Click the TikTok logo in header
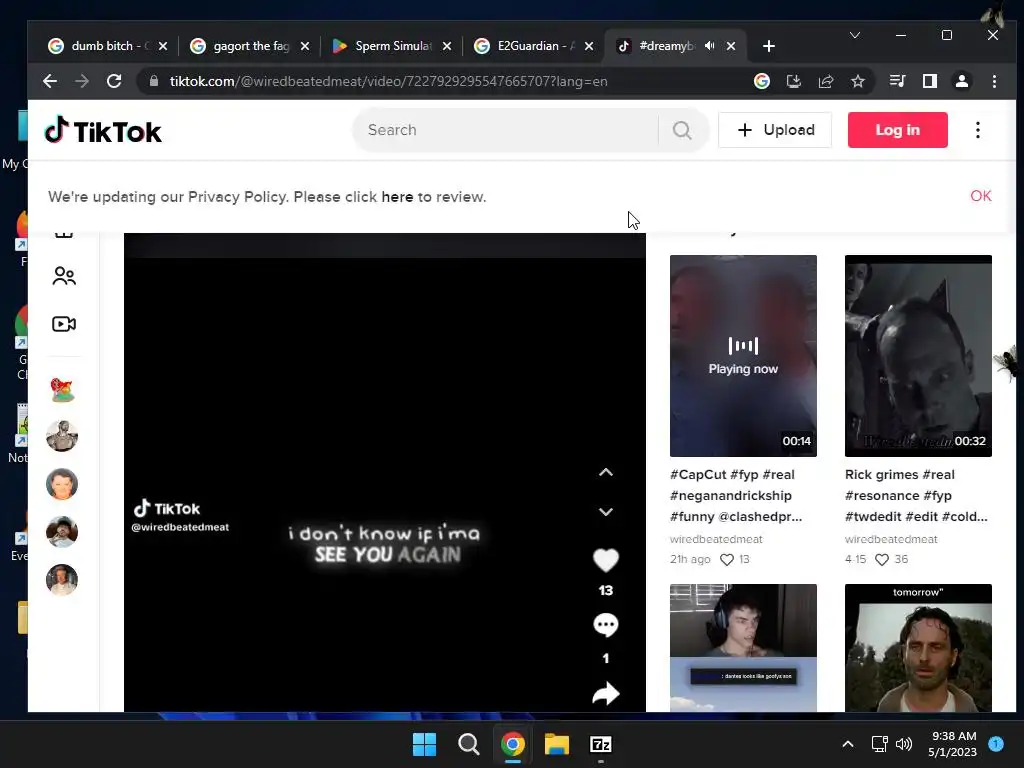Image resolution: width=1024 pixels, height=768 pixels. click(x=103, y=131)
